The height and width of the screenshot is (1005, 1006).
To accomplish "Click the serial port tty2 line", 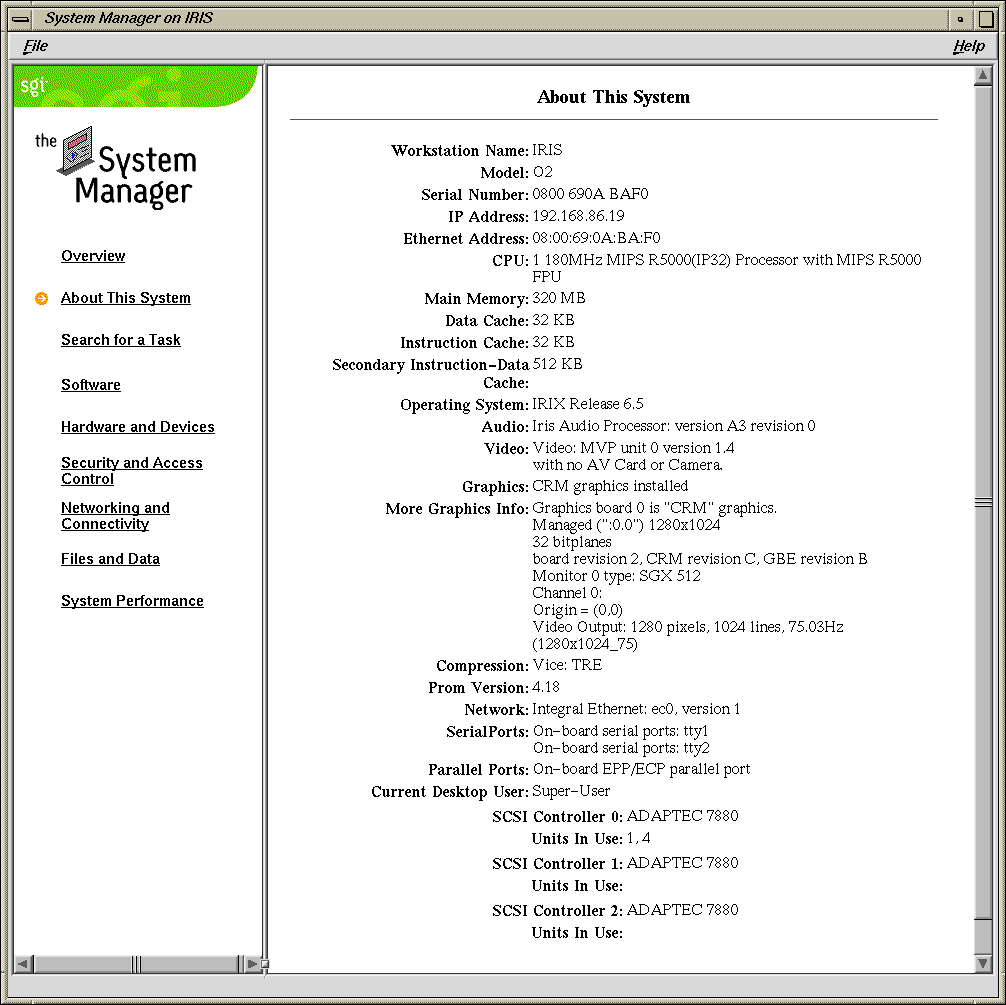I will click(x=621, y=748).
